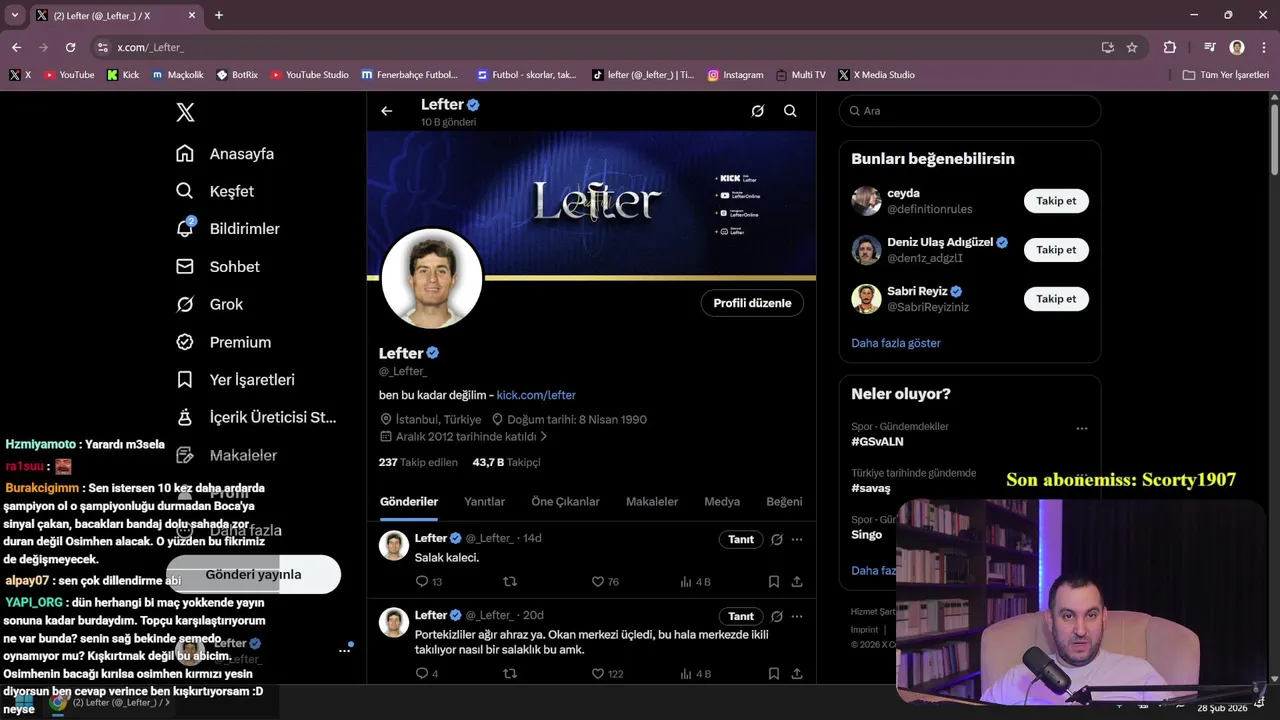
Task: Open tab search dropdown arrow
Action: coord(14,15)
